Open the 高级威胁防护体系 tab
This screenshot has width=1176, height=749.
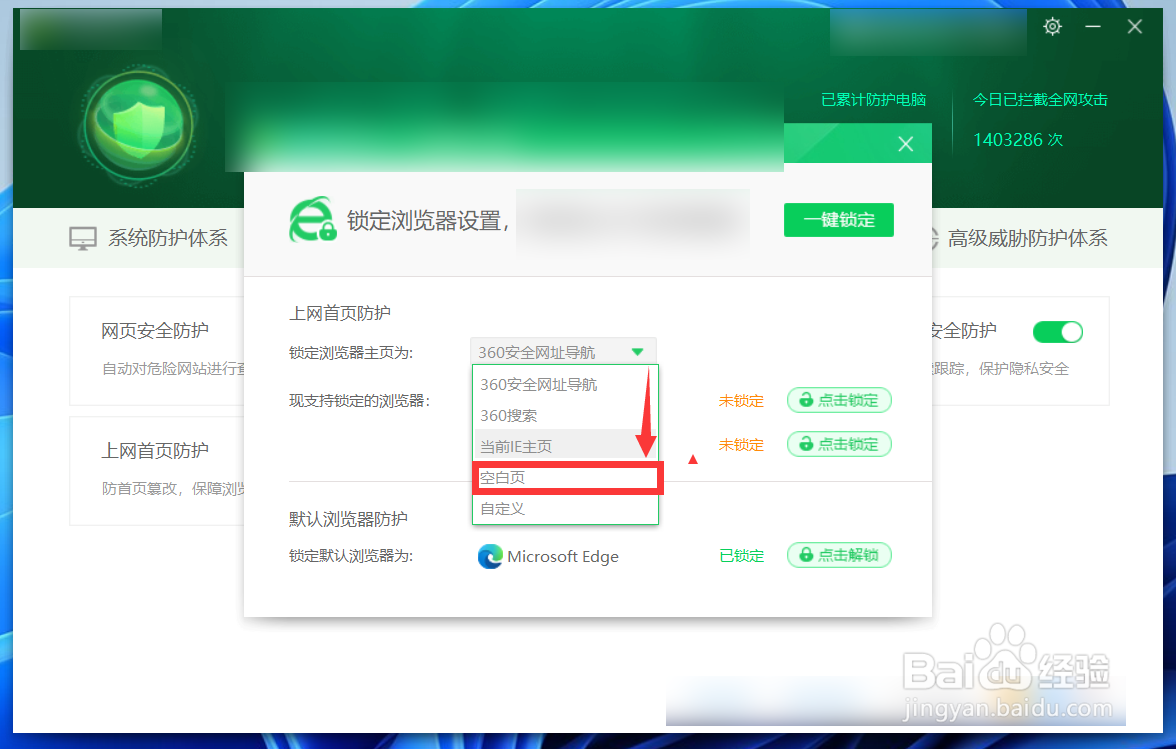pos(1028,238)
